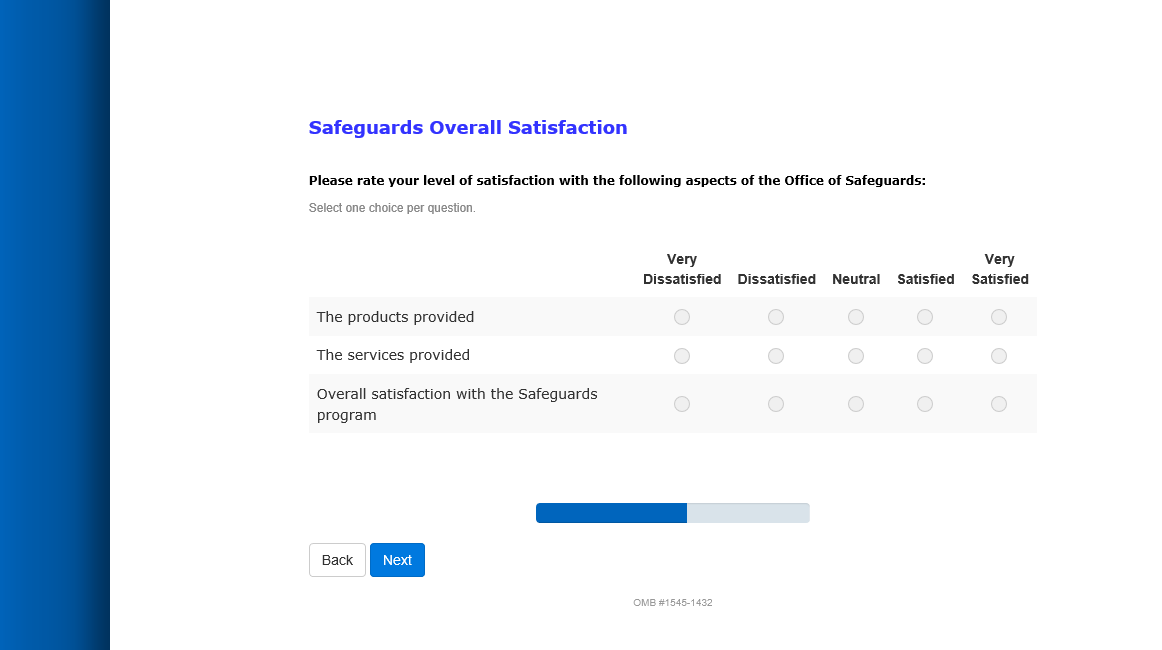Choose Very Satisfied for products provided
The height and width of the screenshot is (650, 1162).
(999, 317)
